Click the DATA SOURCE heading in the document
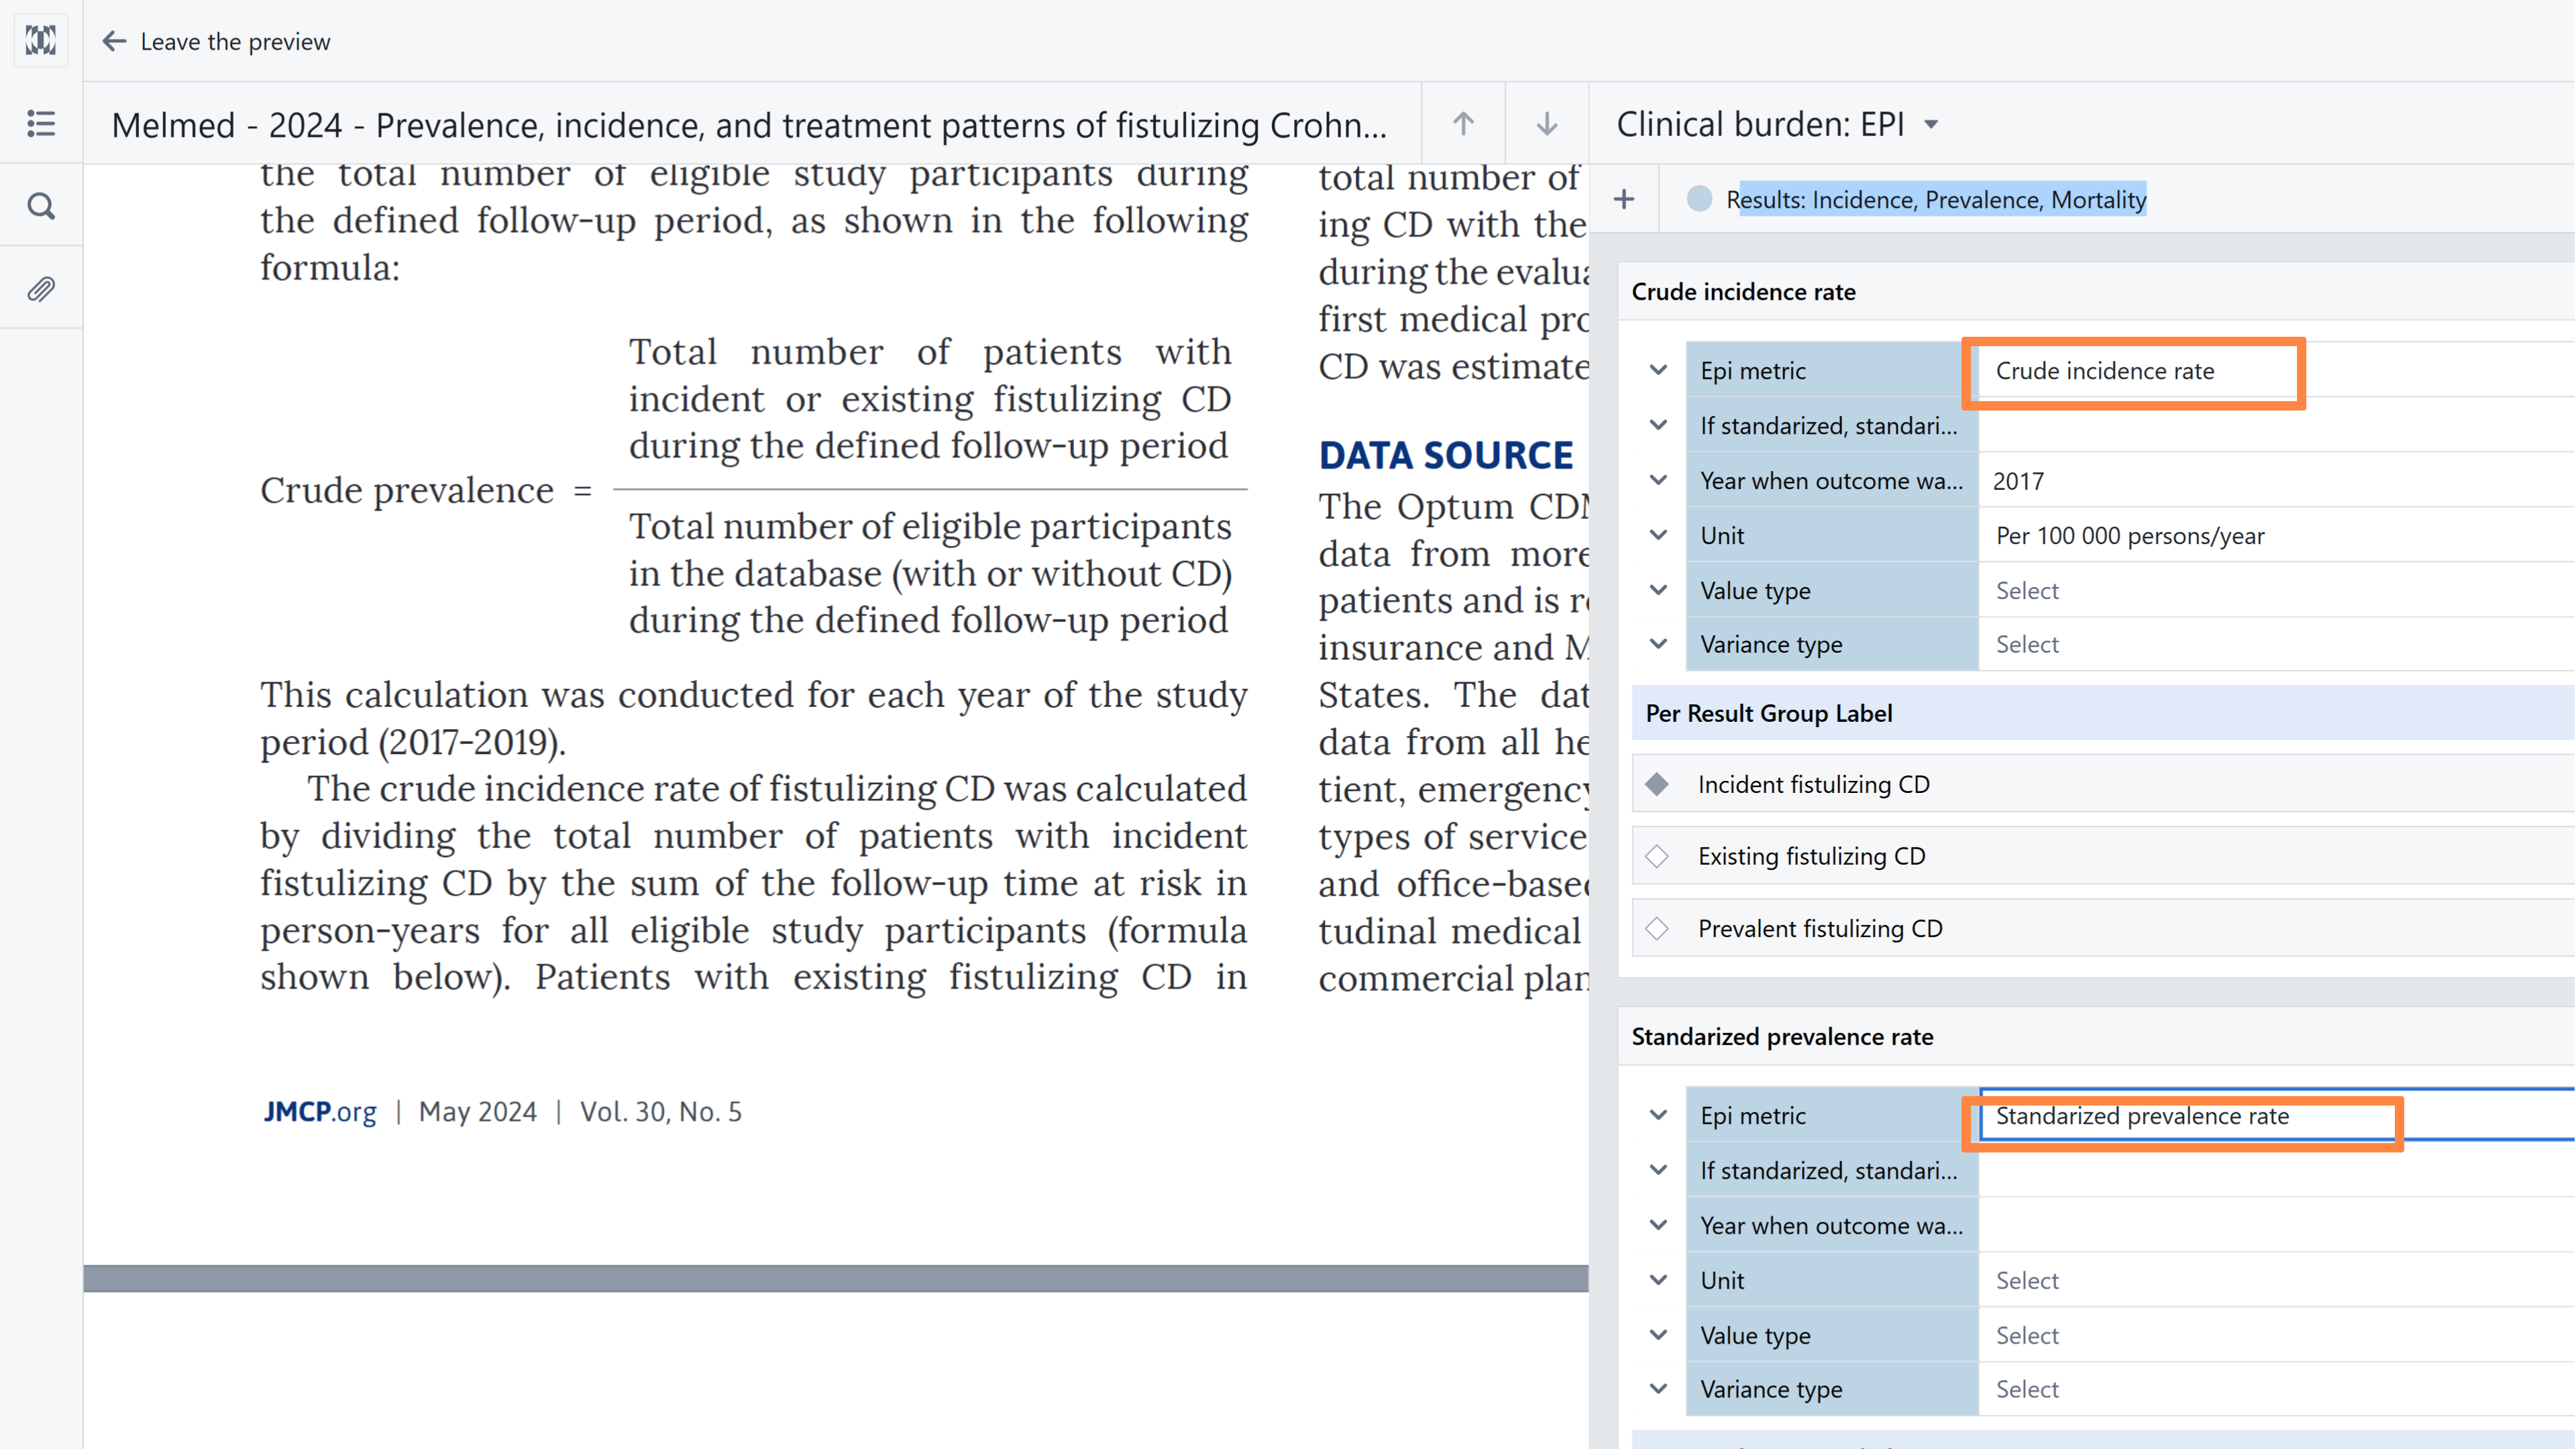The width and height of the screenshot is (2576, 1449). (1445, 455)
